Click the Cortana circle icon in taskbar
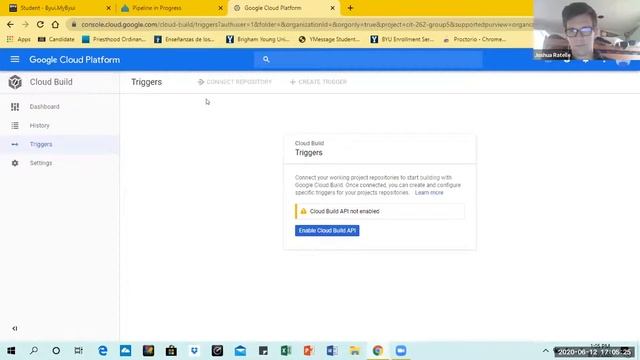 [56, 351]
